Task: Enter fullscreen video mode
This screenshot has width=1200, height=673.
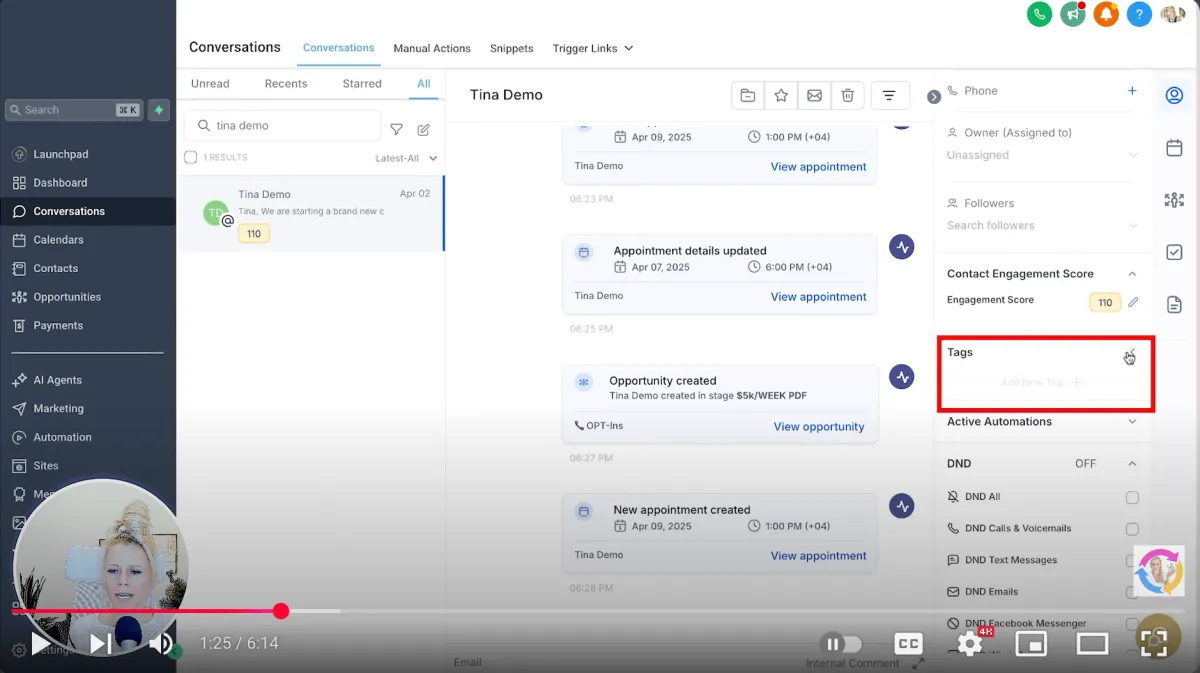Action: click(1153, 644)
